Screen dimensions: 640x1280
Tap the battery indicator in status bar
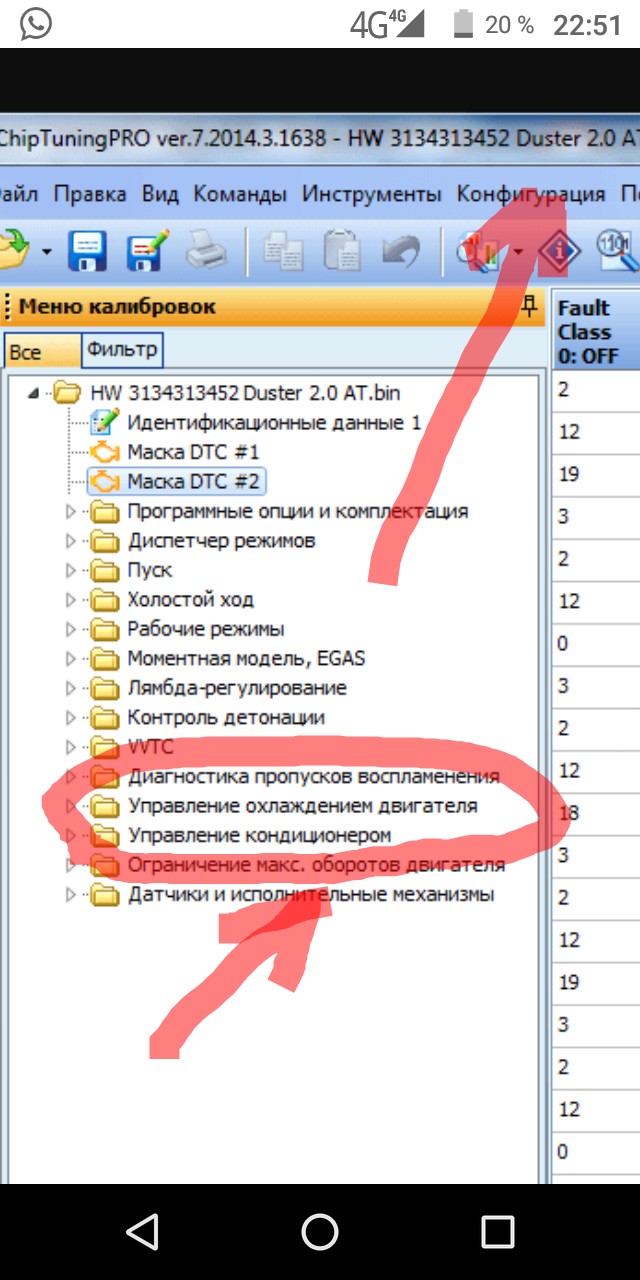[x=462, y=25]
